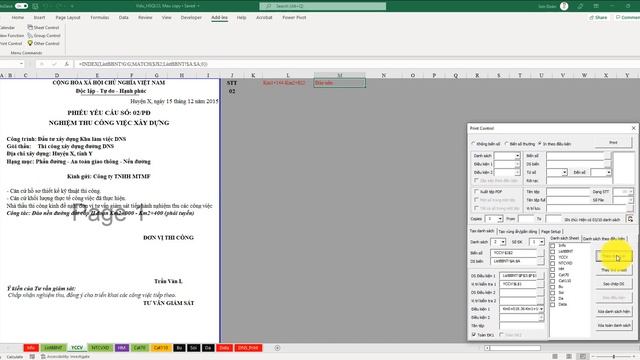Check the Xuất tệp PDF checkbox

[476, 191]
